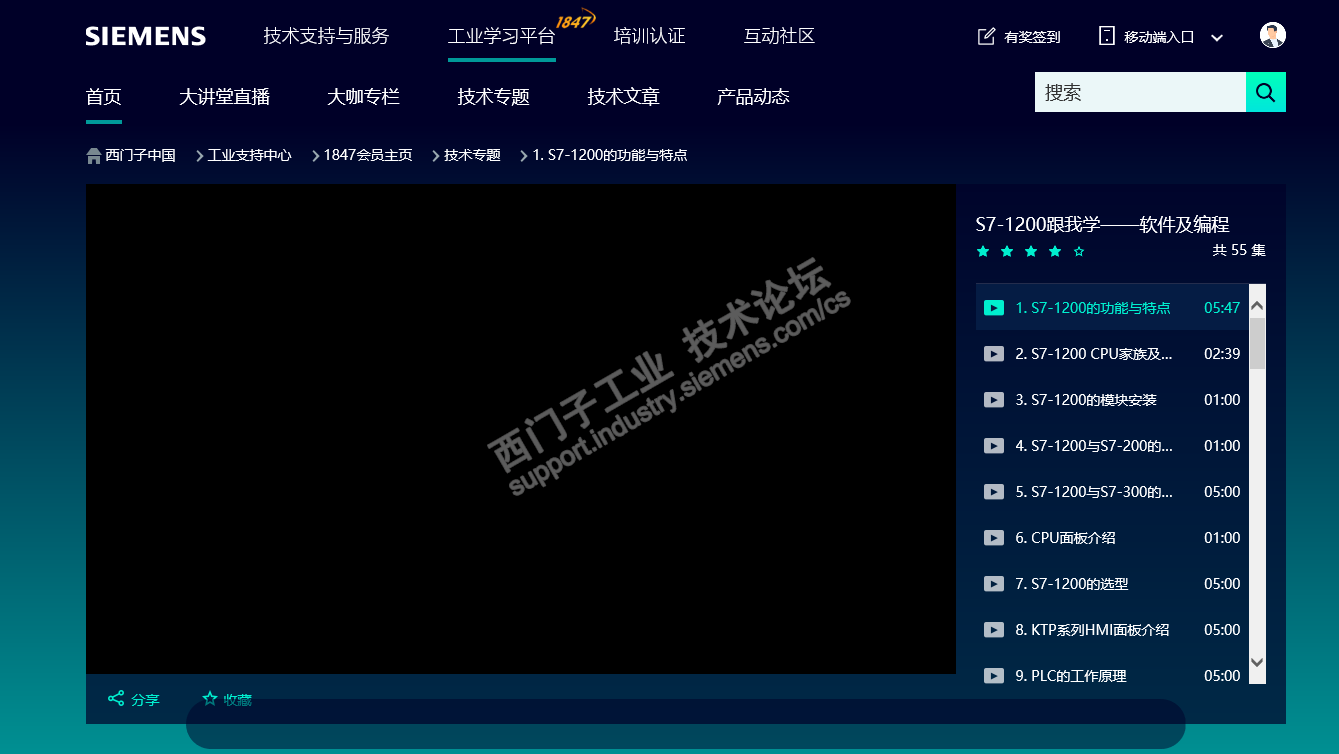
Task: Click play icon for S7-1200的选型
Action: click(x=994, y=584)
